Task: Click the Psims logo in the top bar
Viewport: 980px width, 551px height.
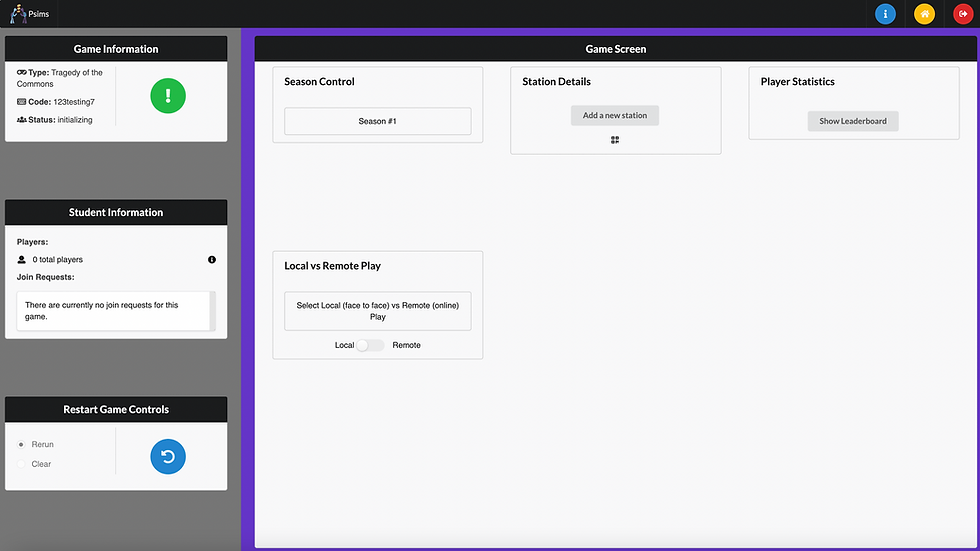Action: (29, 14)
